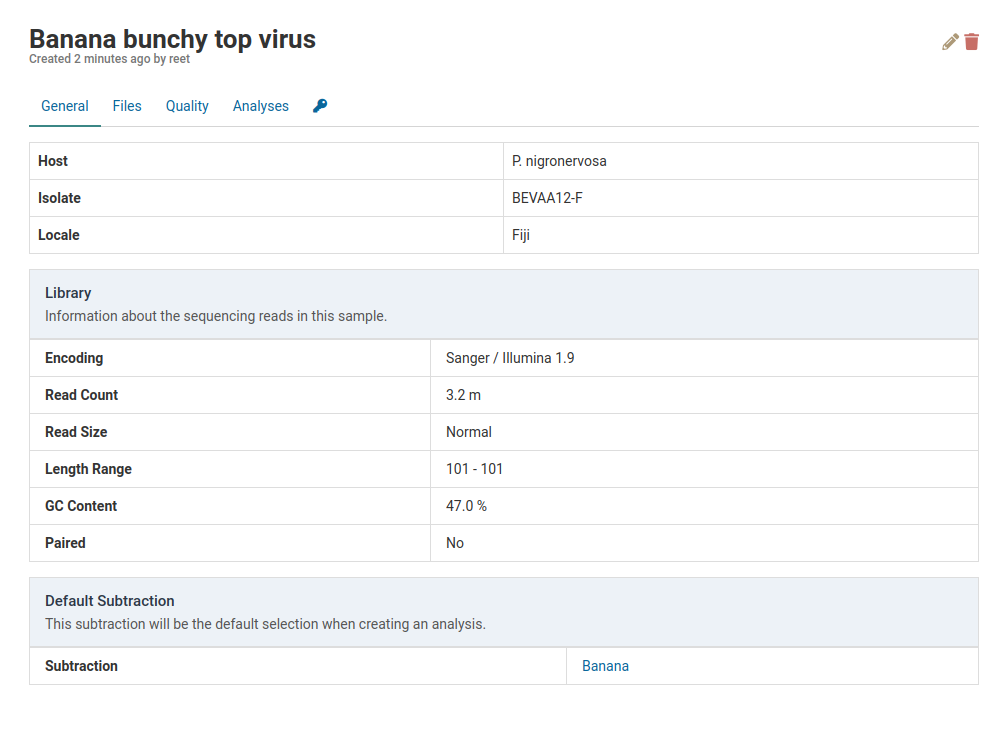Click the Banana bunchy top virus title
1006x729 pixels.
172,39
